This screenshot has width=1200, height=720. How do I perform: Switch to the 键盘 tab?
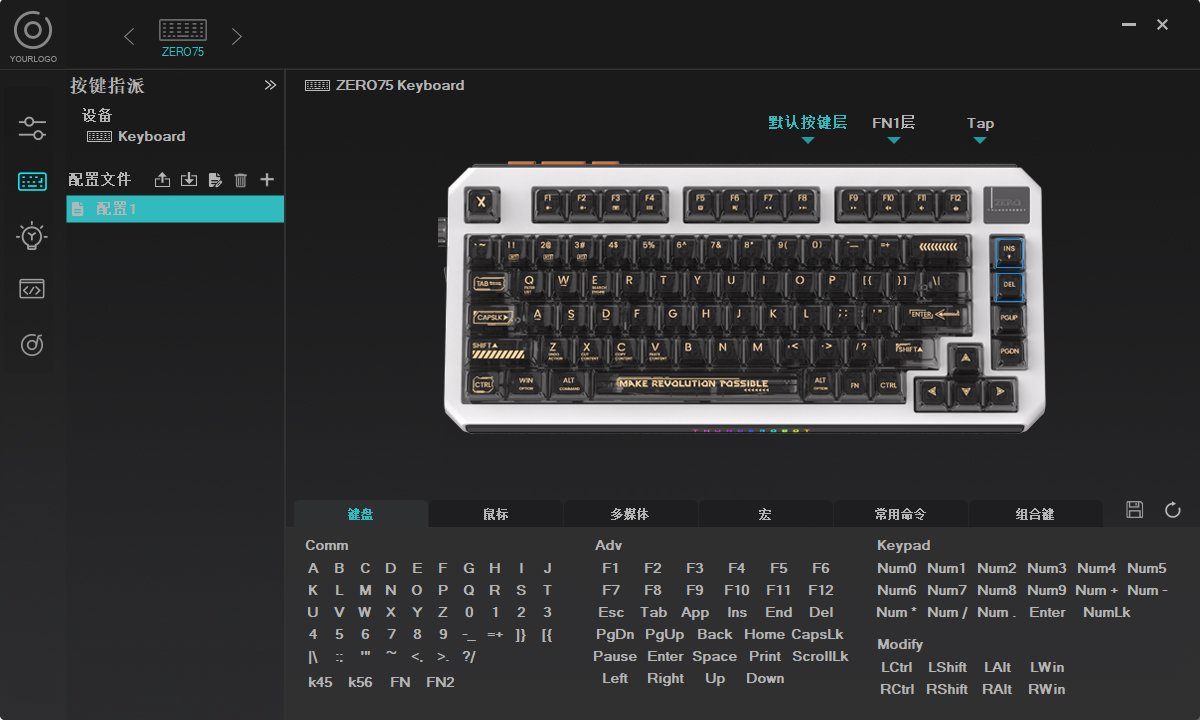point(361,514)
